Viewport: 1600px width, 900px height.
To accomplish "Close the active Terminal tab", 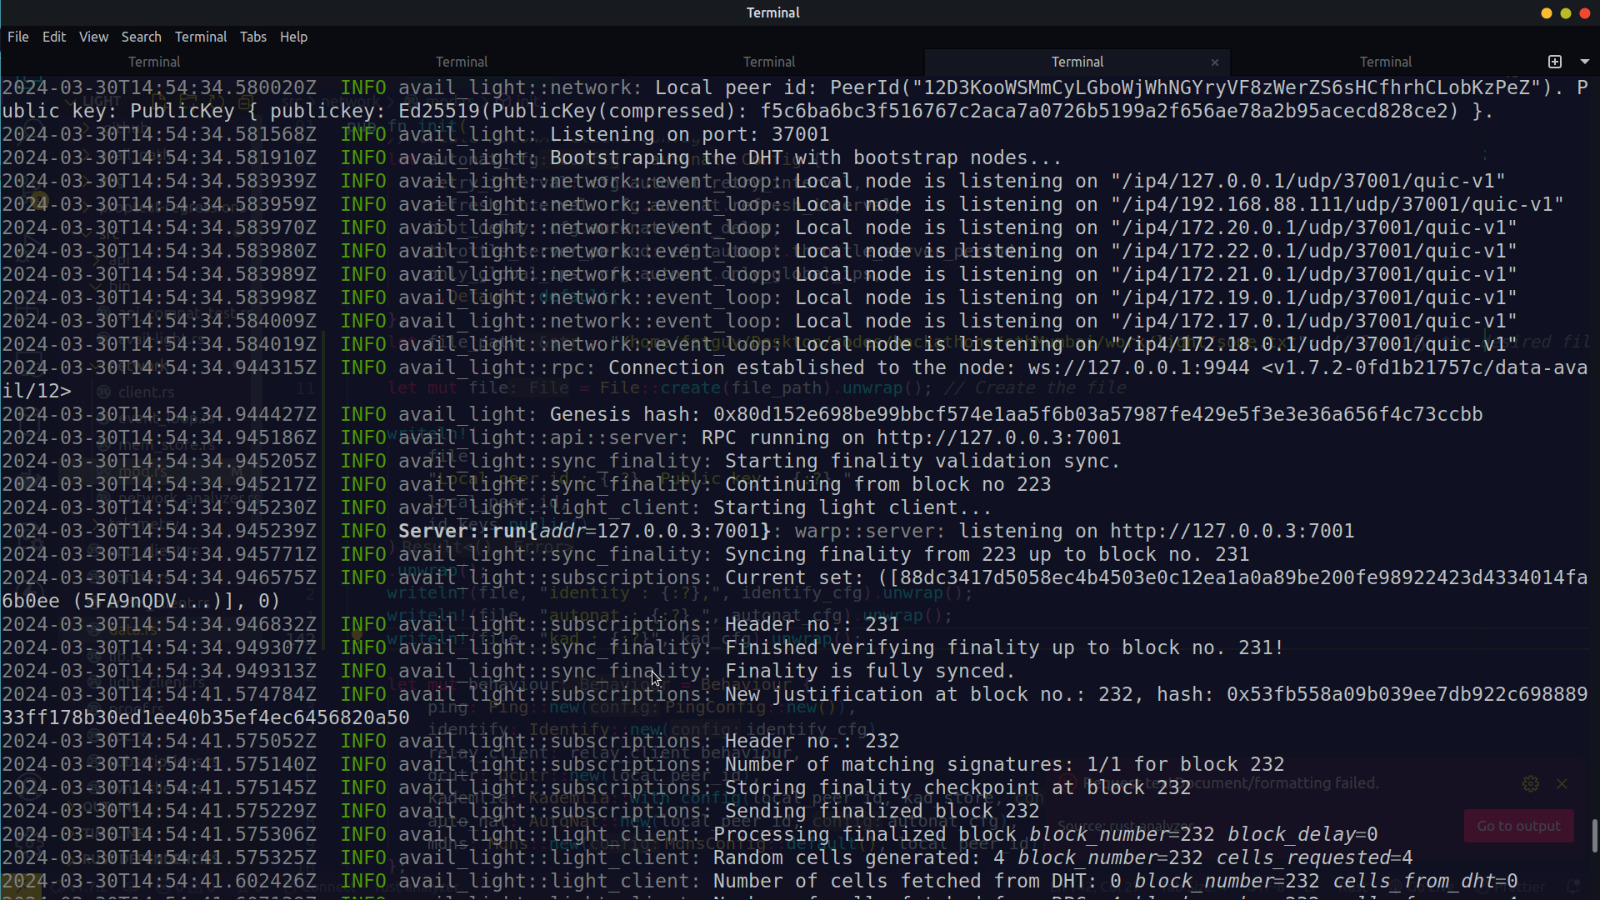I will [x=1215, y=62].
